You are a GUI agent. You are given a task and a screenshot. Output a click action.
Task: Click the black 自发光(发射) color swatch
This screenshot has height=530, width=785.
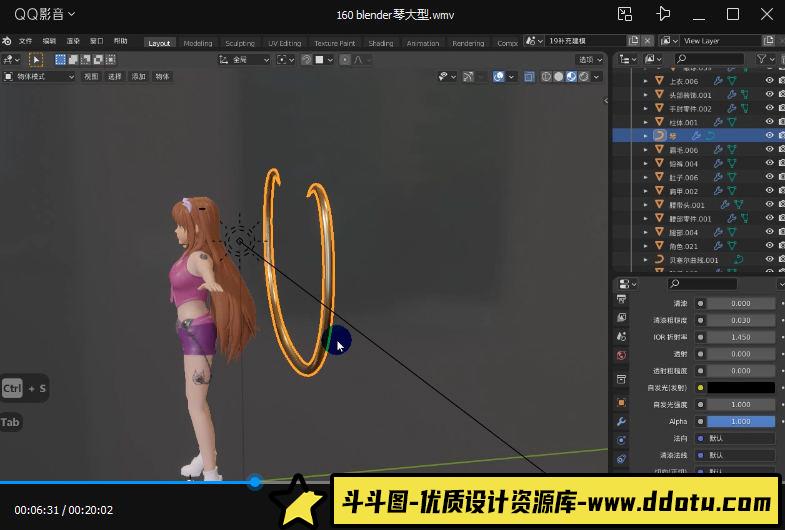point(741,387)
